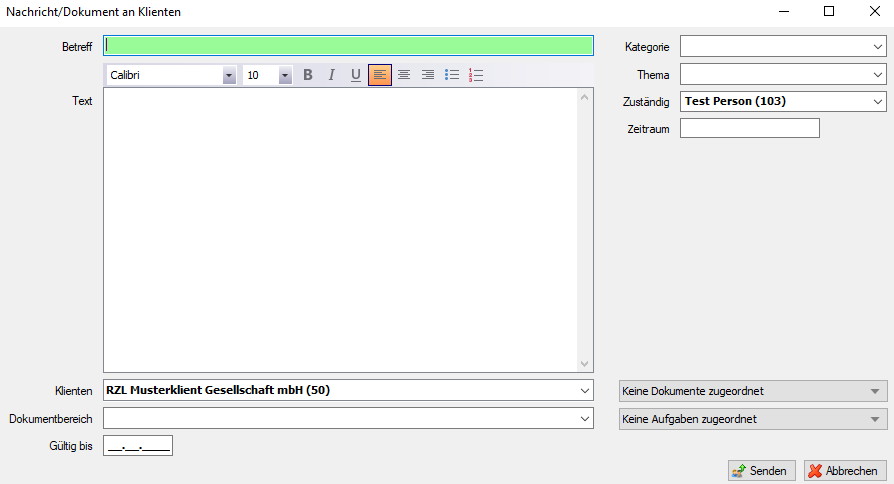Open the font size dropdown

[x=285, y=75]
